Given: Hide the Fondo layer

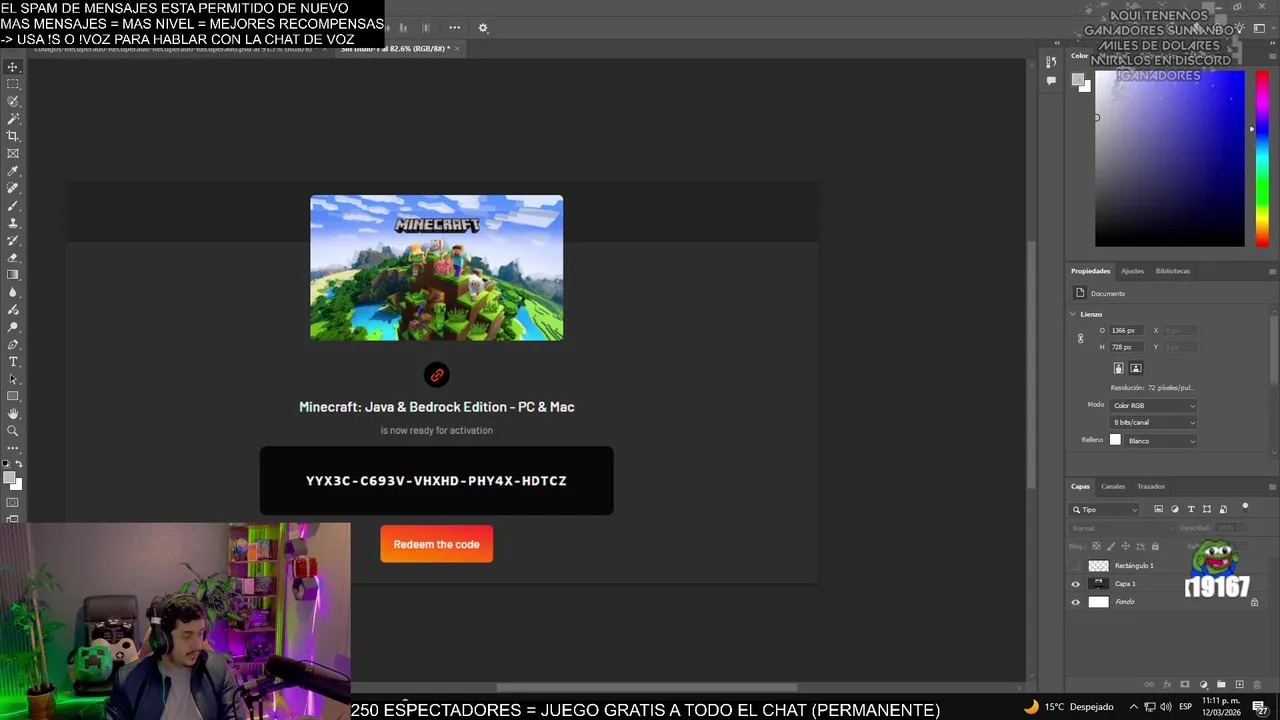Looking at the screenshot, I should coord(1076,602).
